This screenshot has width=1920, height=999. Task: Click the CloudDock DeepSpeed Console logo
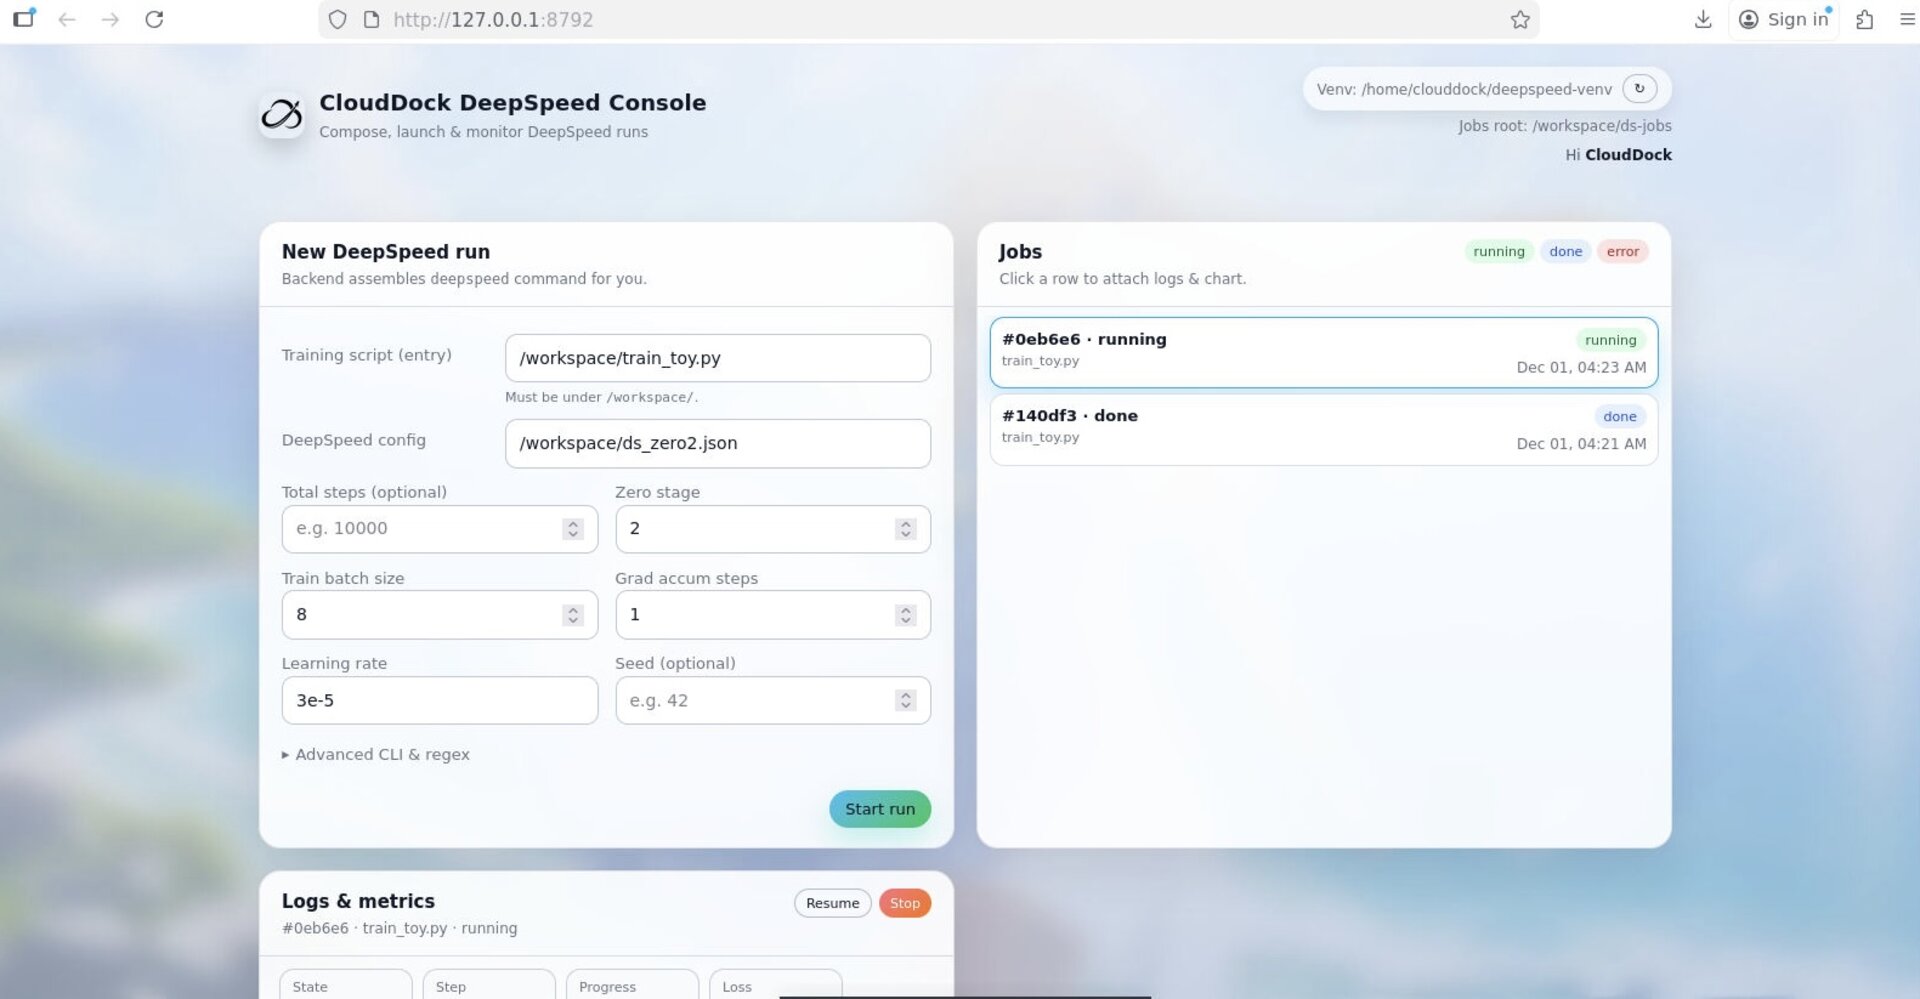click(283, 114)
